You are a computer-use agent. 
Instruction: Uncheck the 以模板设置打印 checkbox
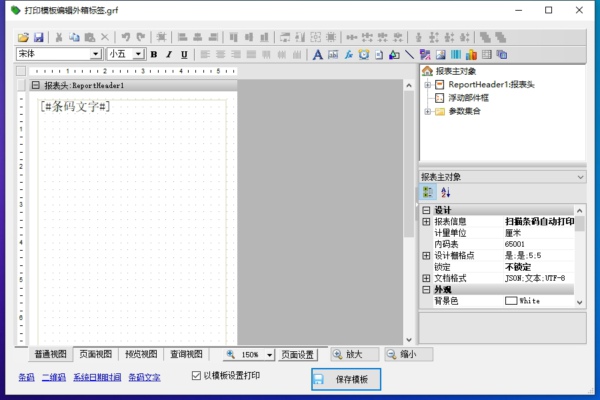196,376
